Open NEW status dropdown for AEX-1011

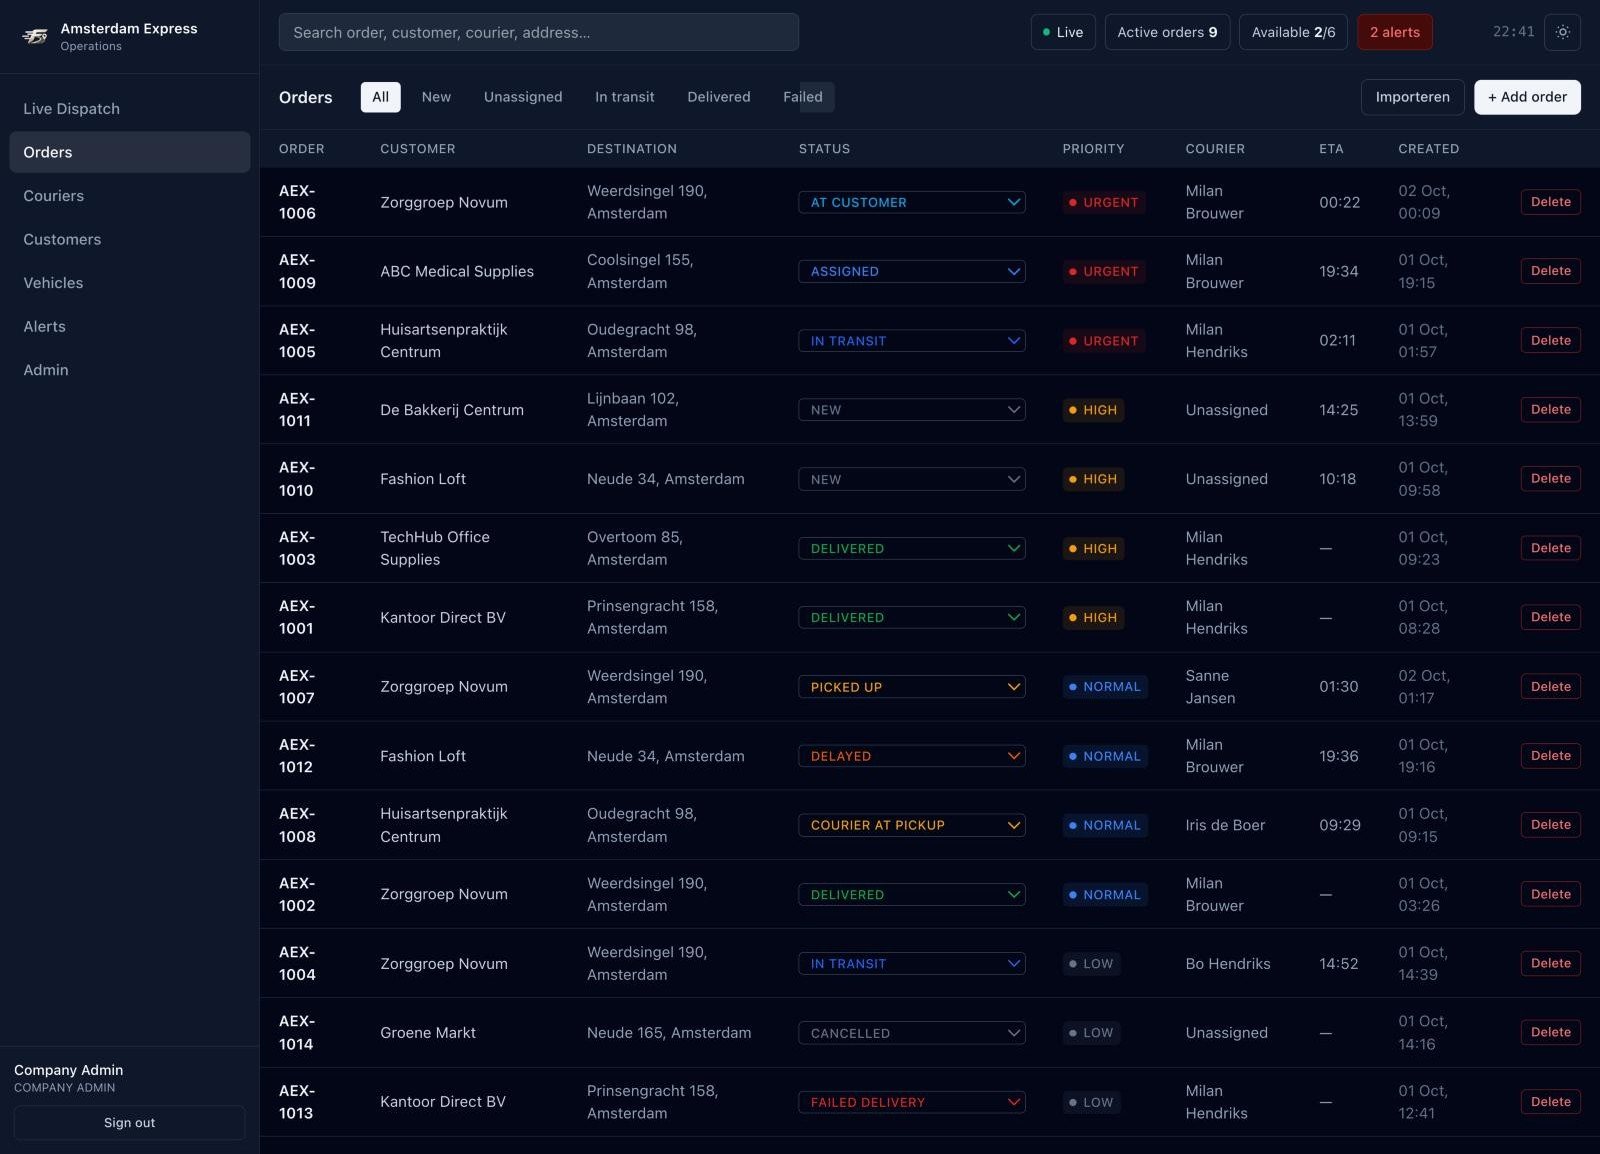tap(911, 410)
